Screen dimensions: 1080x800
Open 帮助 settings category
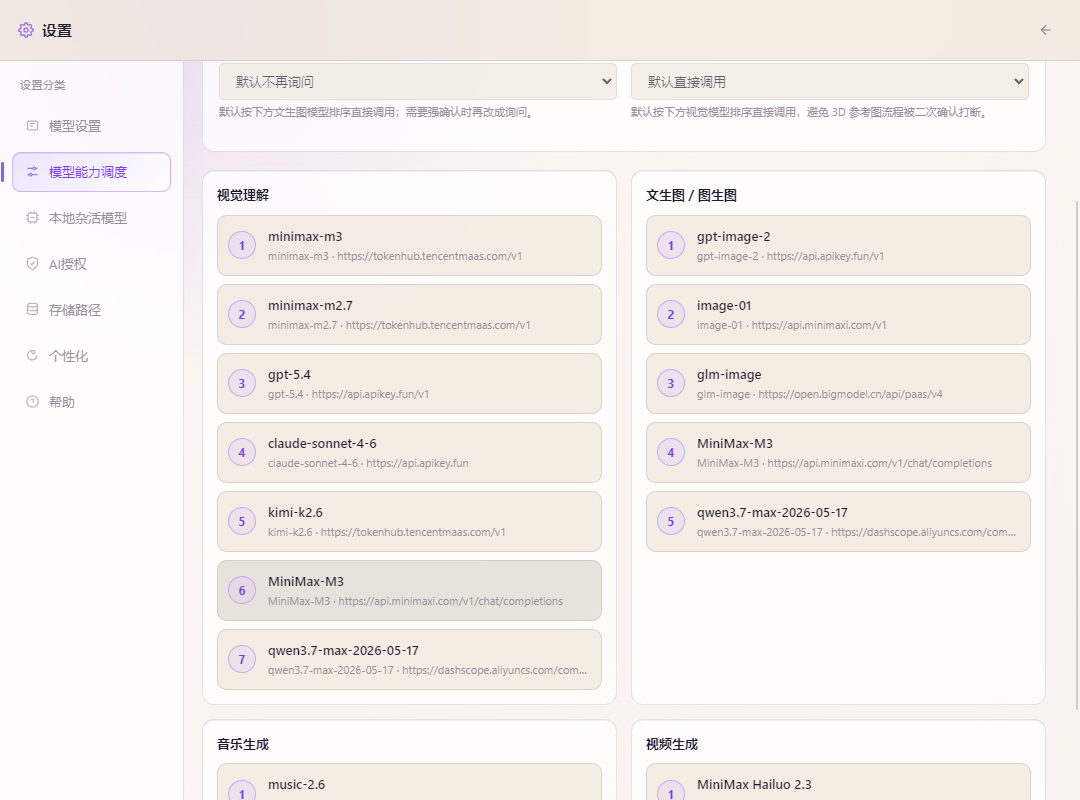(92, 402)
